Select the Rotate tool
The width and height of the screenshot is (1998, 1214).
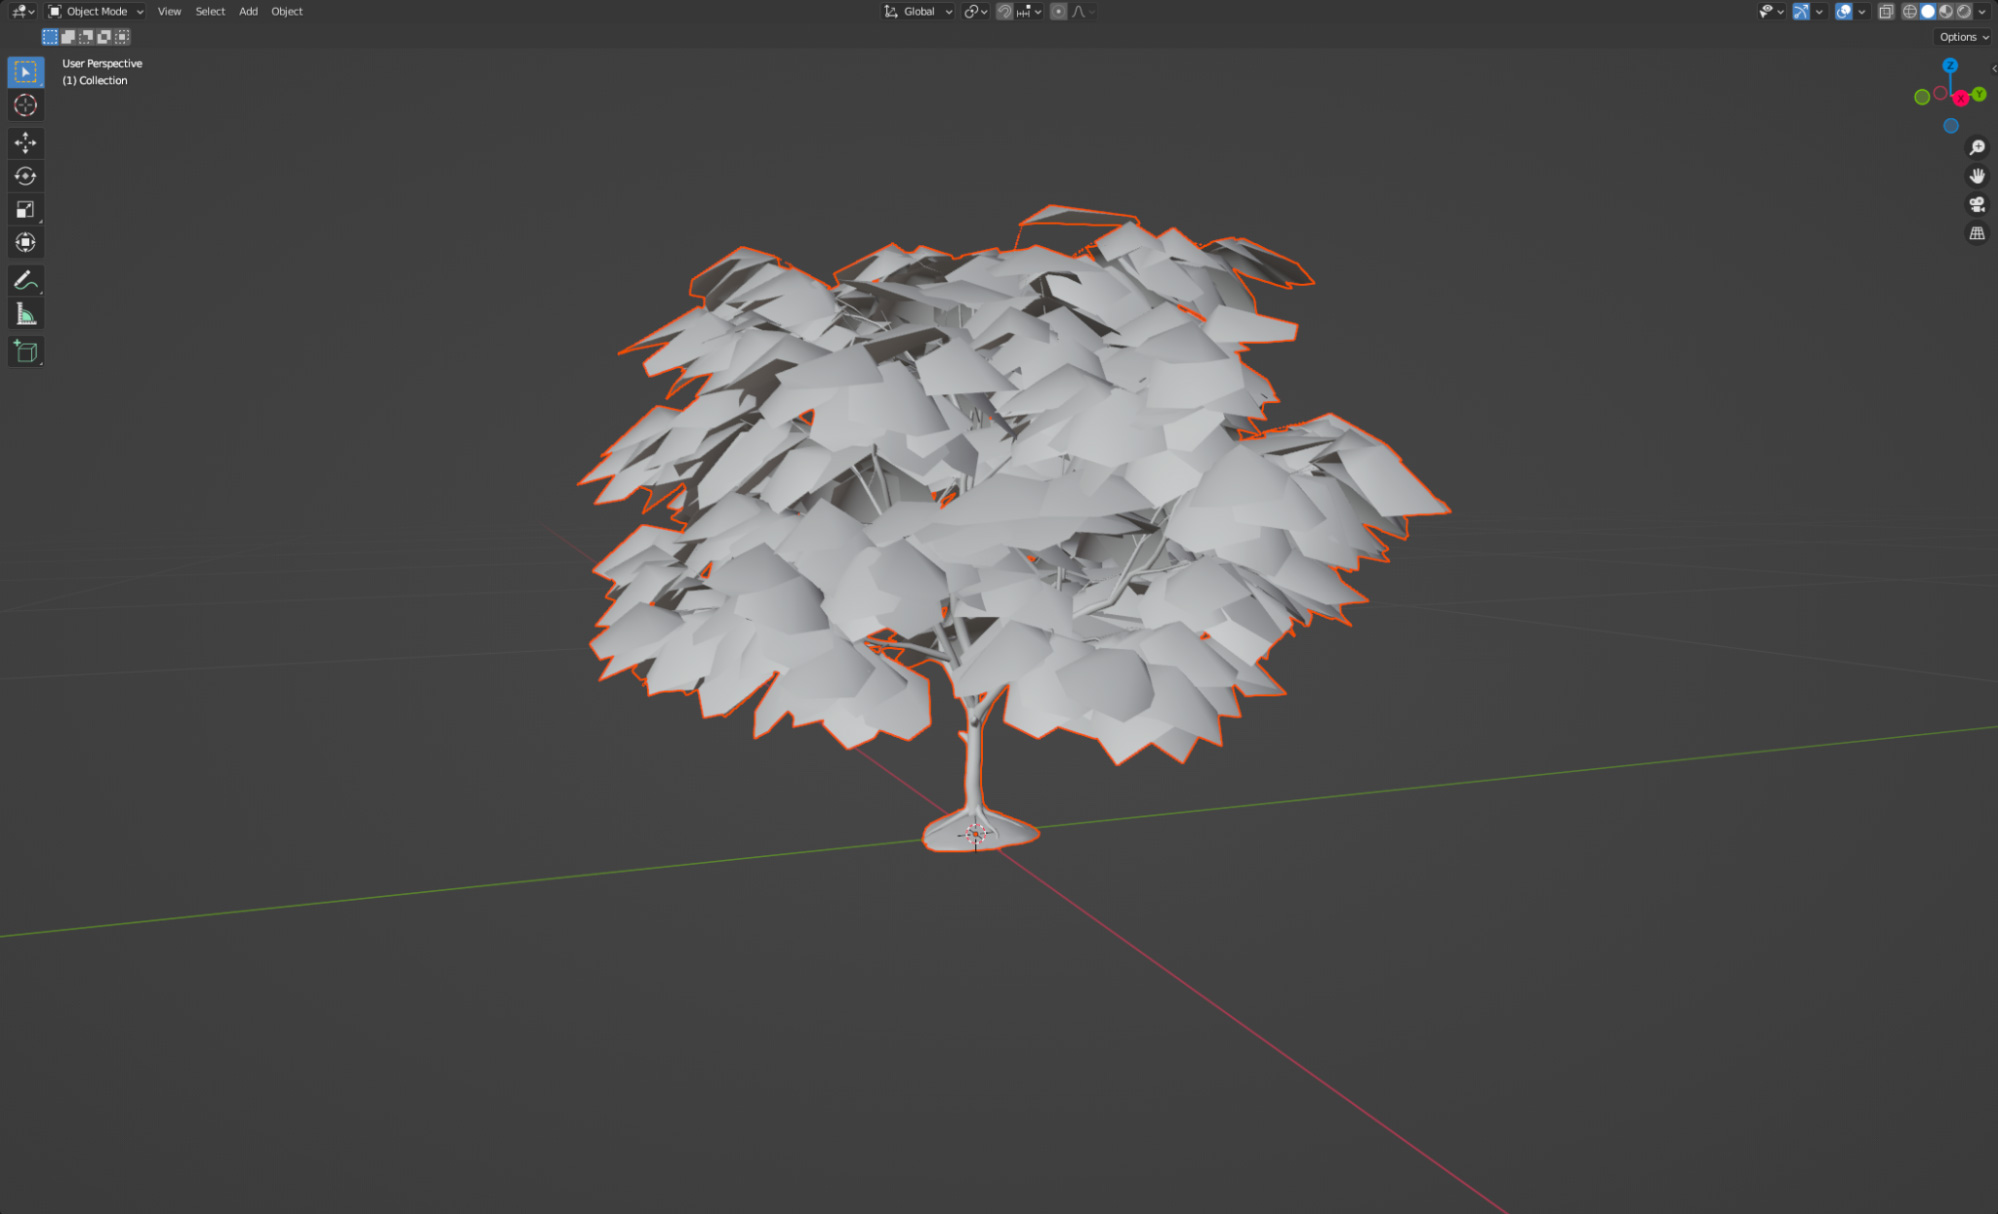[25, 176]
